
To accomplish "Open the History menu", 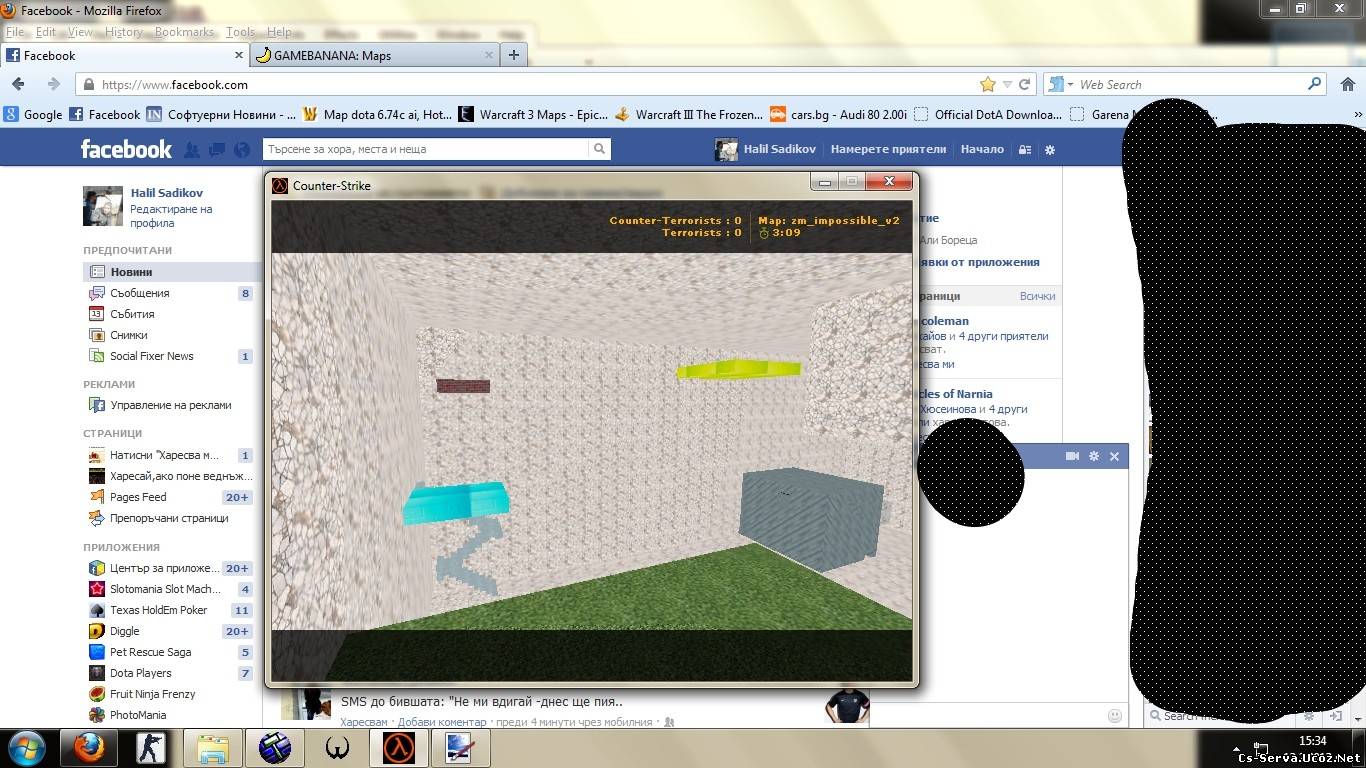I will tap(124, 32).
